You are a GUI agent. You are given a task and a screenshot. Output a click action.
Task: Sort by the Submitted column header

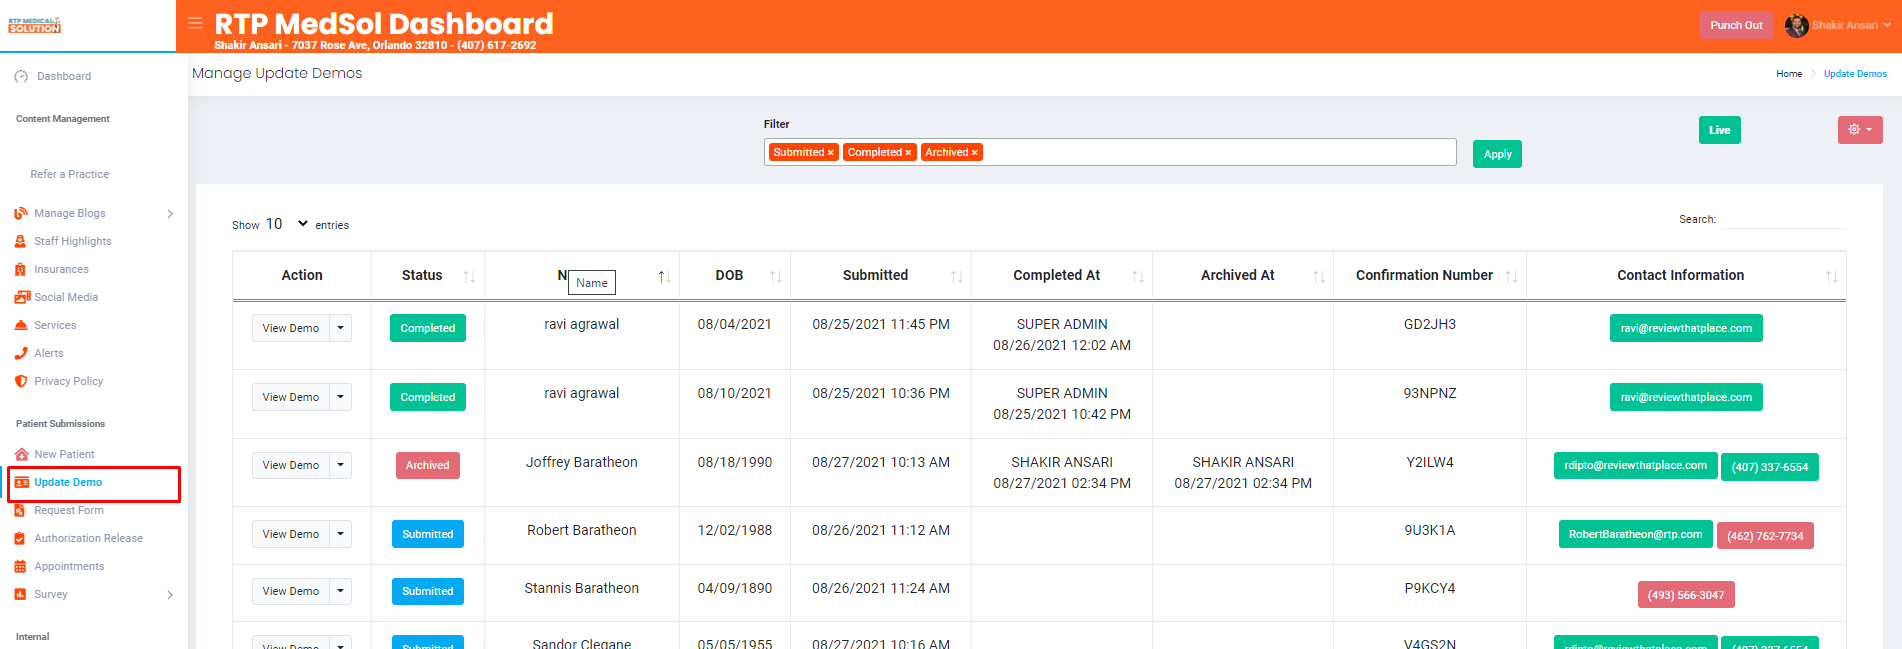[x=881, y=275]
